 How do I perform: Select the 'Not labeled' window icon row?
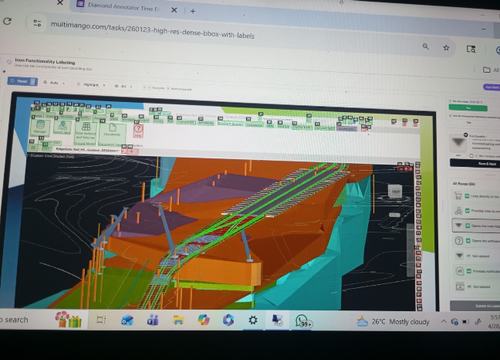[476, 286]
